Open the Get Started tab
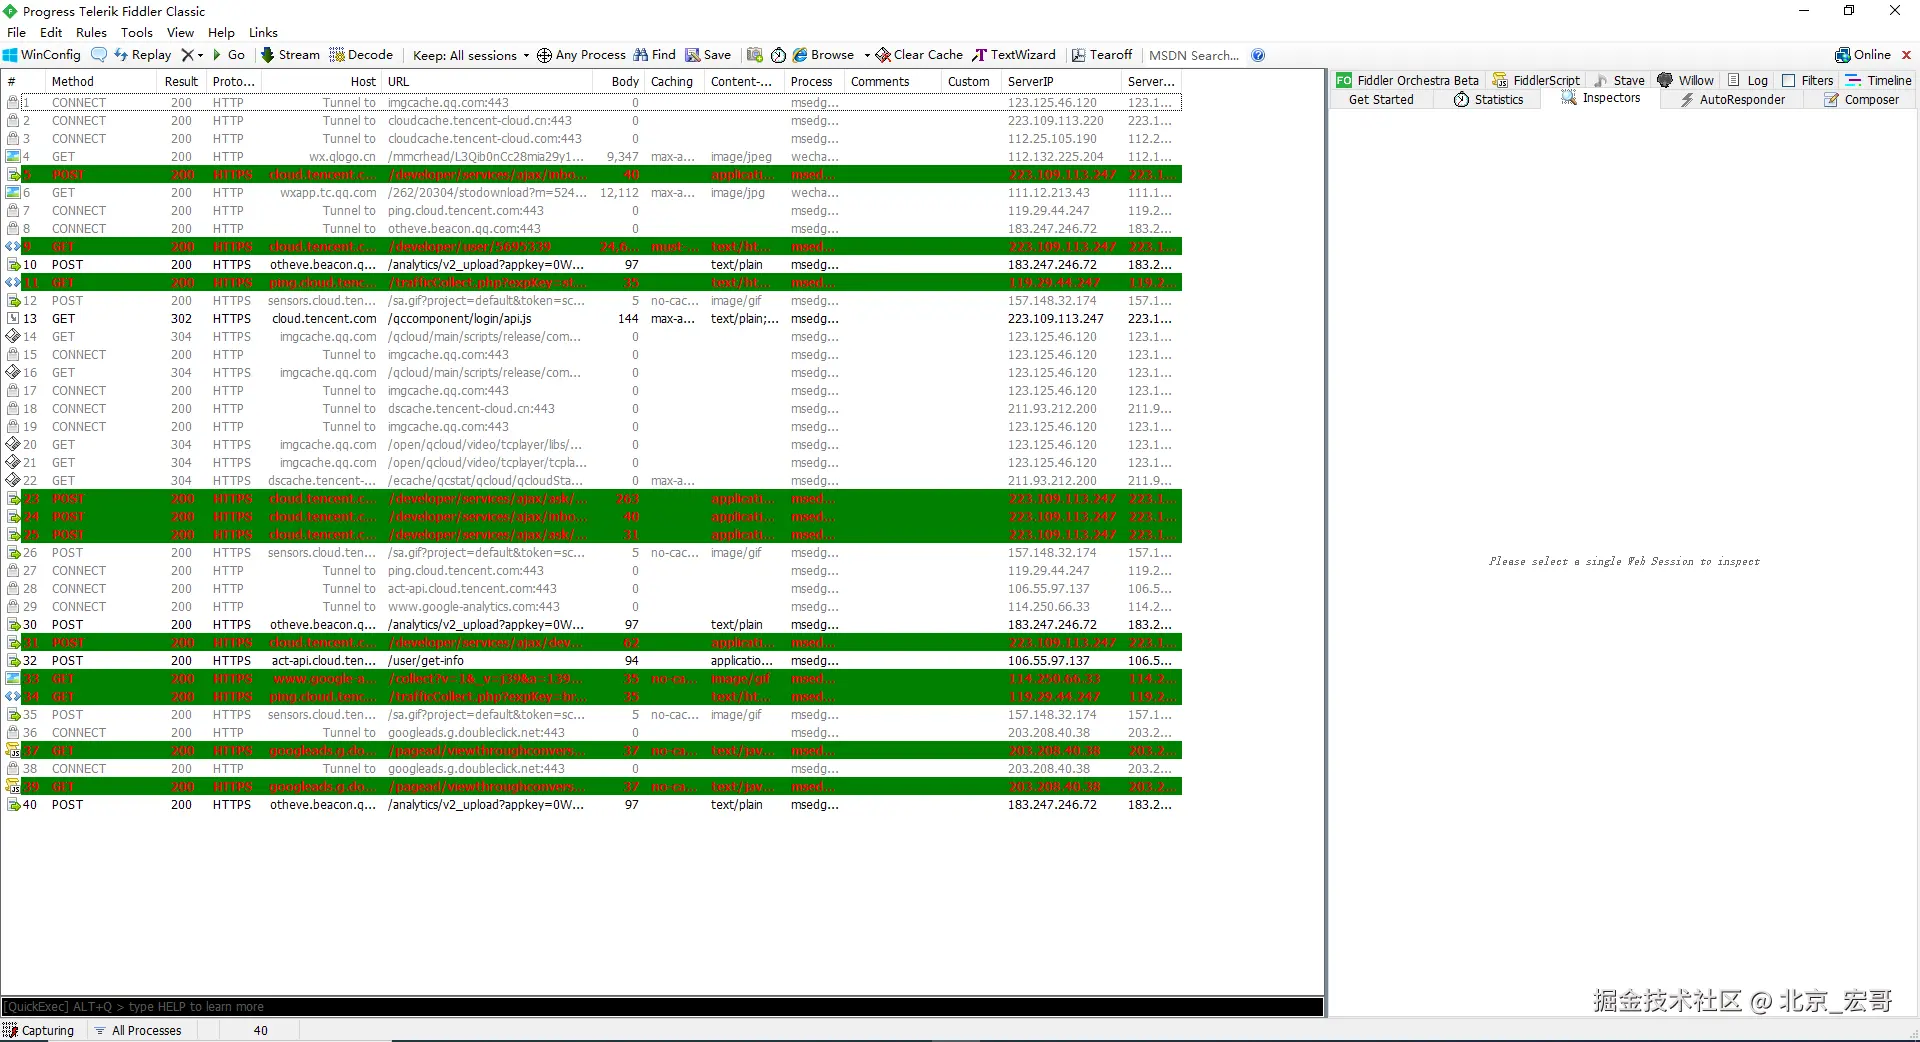Viewport: 1920px width, 1042px height. click(1381, 99)
